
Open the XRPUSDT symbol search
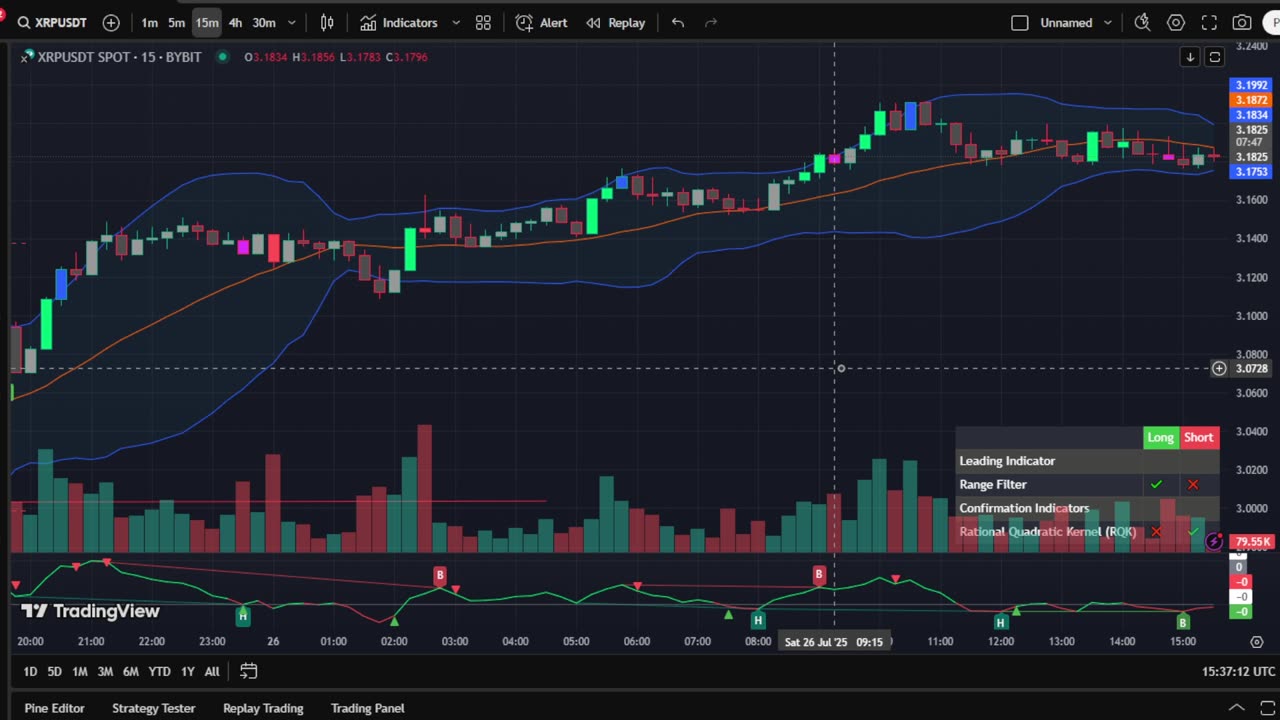pos(52,22)
